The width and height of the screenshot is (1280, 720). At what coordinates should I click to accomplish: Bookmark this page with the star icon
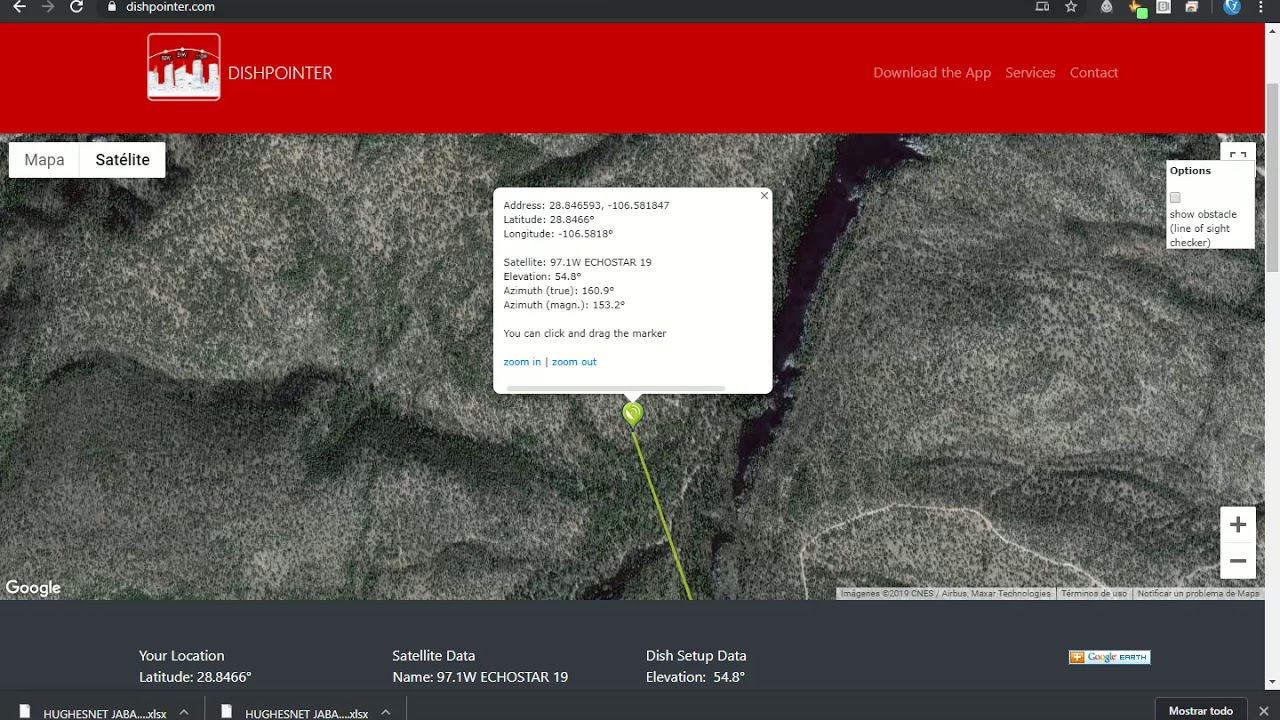pyautogui.click(x=1071, y=7)
